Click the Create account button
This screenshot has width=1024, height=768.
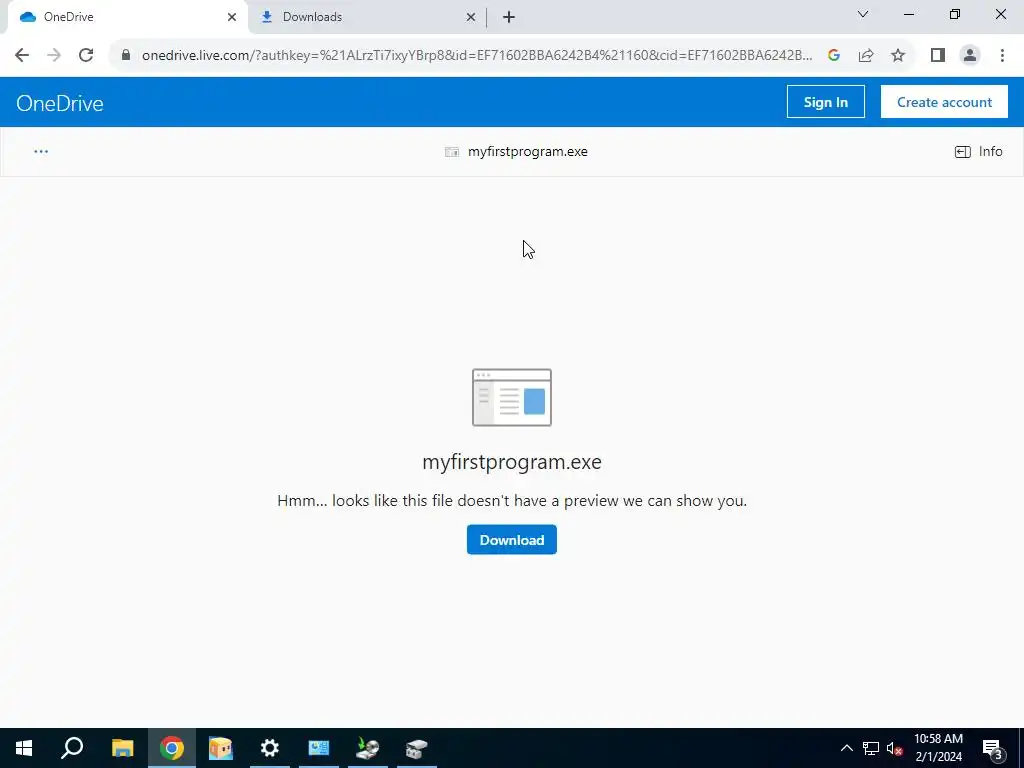[x=944, y=102]
